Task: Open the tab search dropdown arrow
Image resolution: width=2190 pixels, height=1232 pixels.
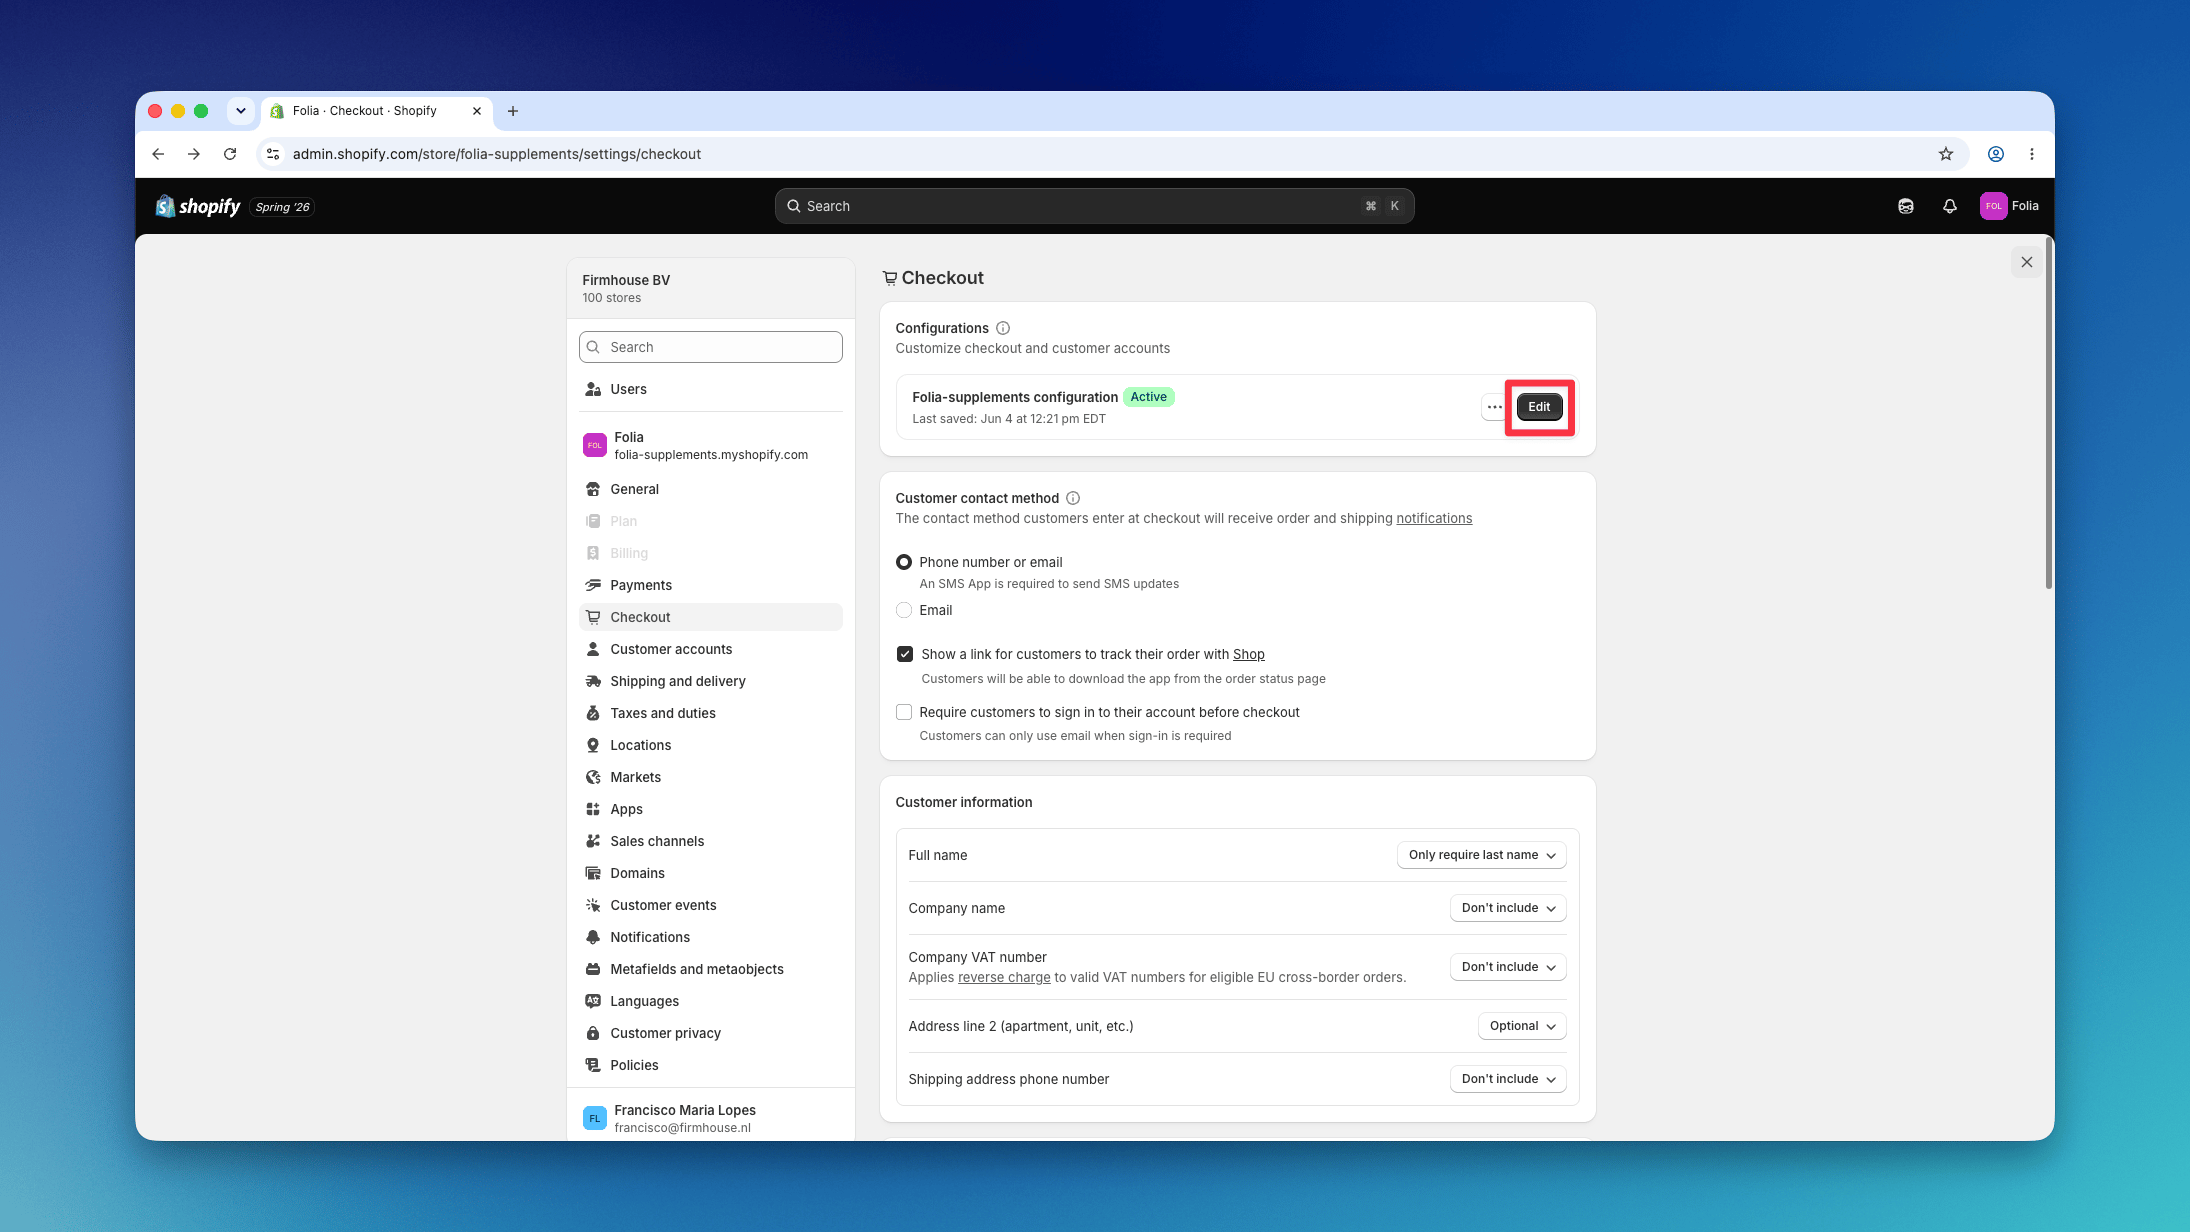Action: tap(241, 111)
